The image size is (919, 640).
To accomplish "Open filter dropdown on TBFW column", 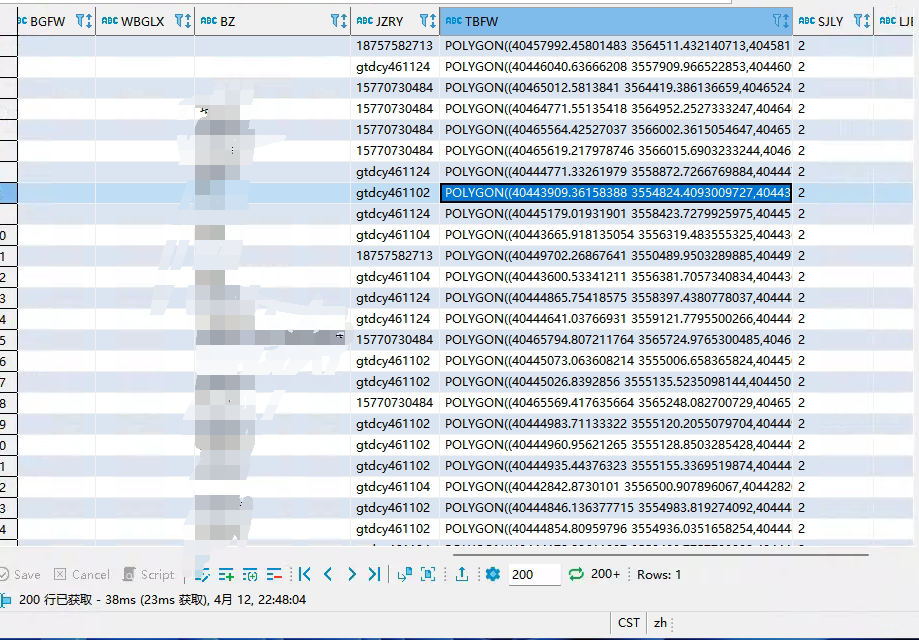I will 780,21.
